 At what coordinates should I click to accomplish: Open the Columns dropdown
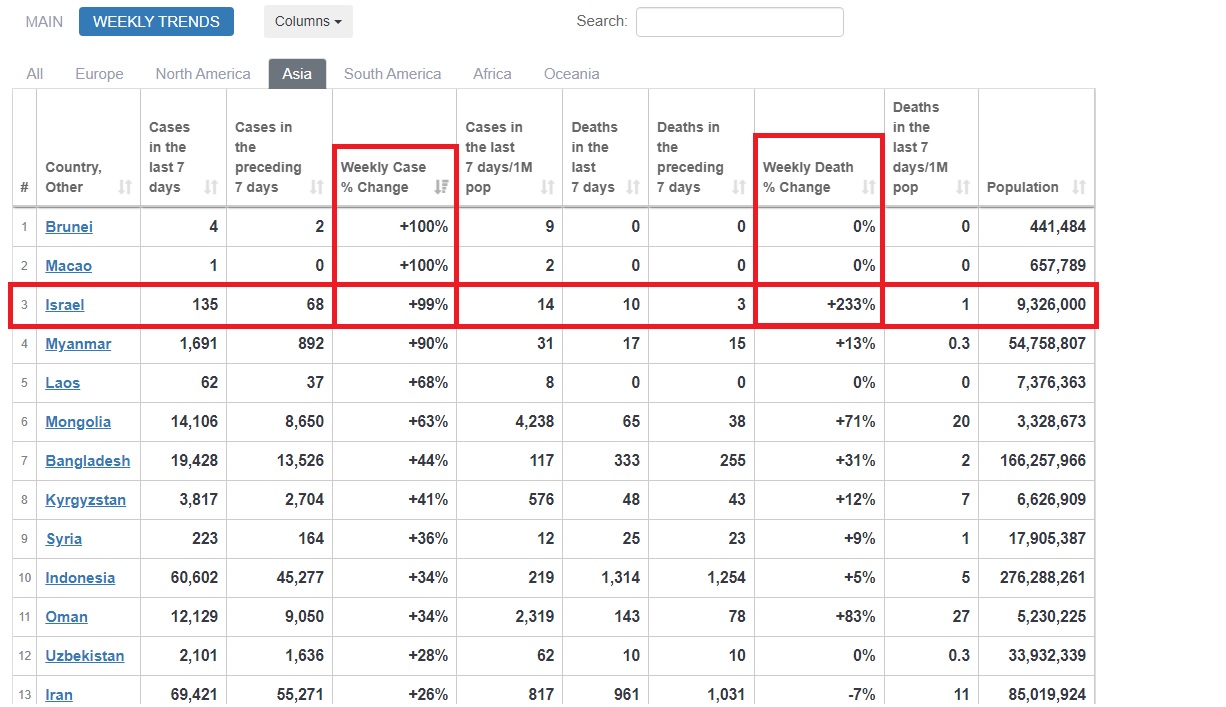pyautogui.click(x=308, y=21)
